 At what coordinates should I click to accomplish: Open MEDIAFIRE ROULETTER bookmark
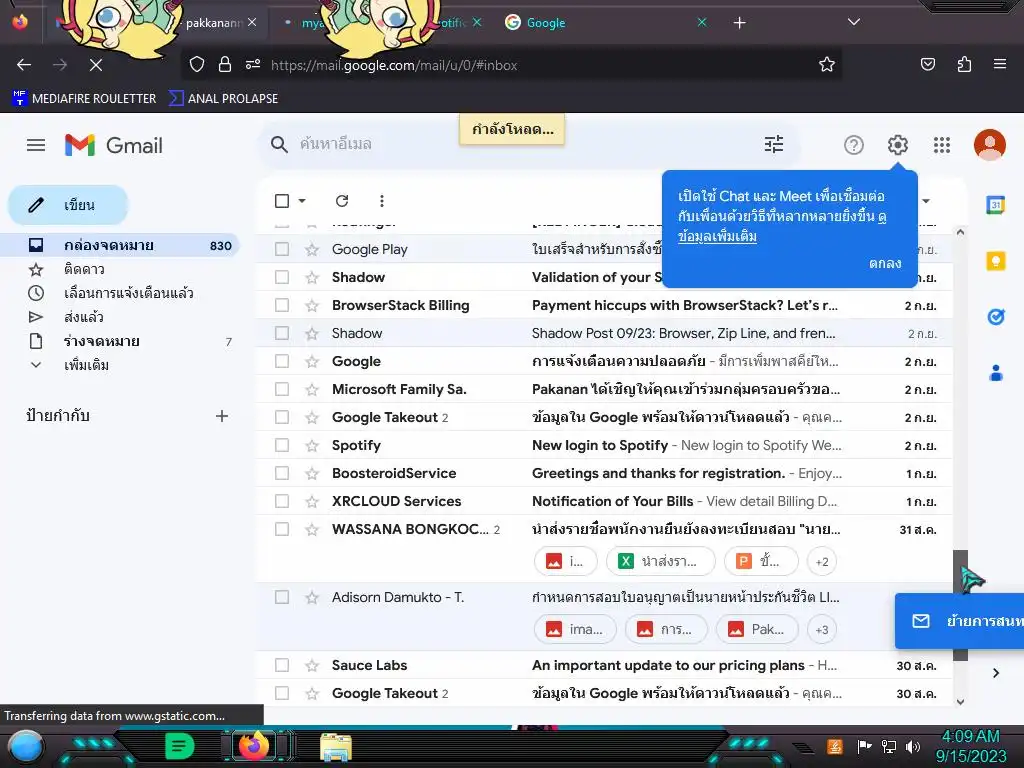pos(84,99)
